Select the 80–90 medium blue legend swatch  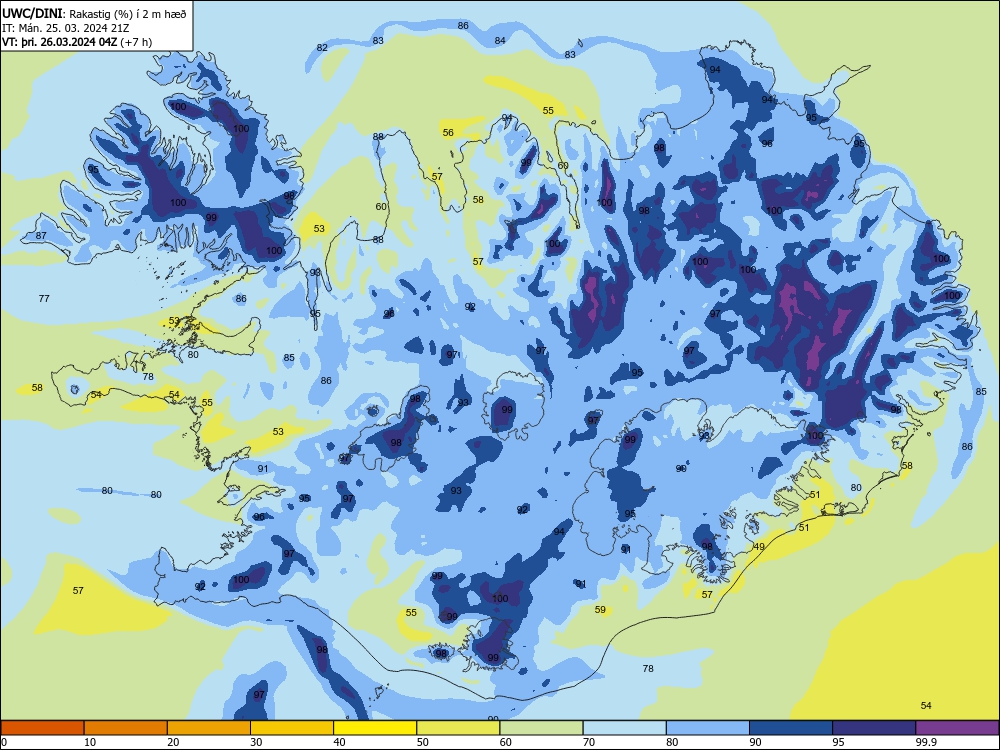(708, 728)
